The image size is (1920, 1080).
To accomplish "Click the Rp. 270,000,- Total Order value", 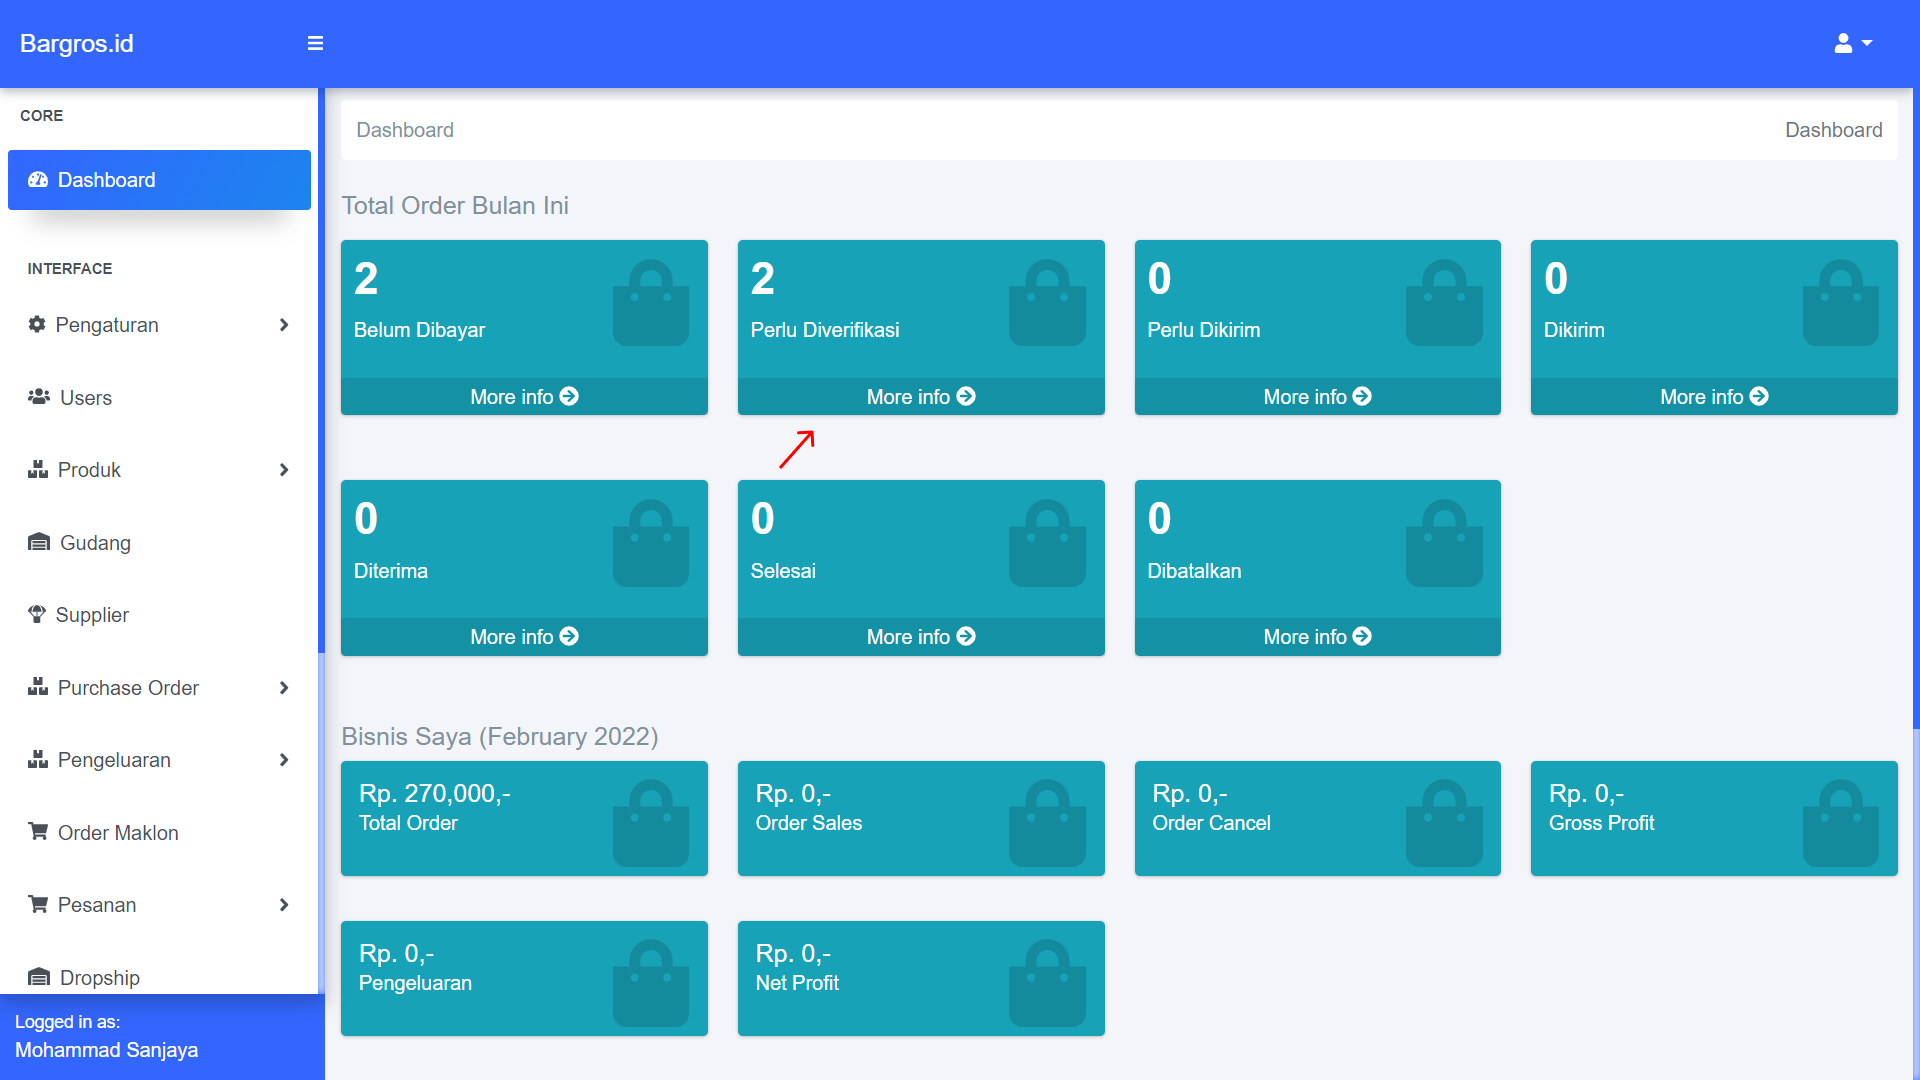I will coord(435,793).
